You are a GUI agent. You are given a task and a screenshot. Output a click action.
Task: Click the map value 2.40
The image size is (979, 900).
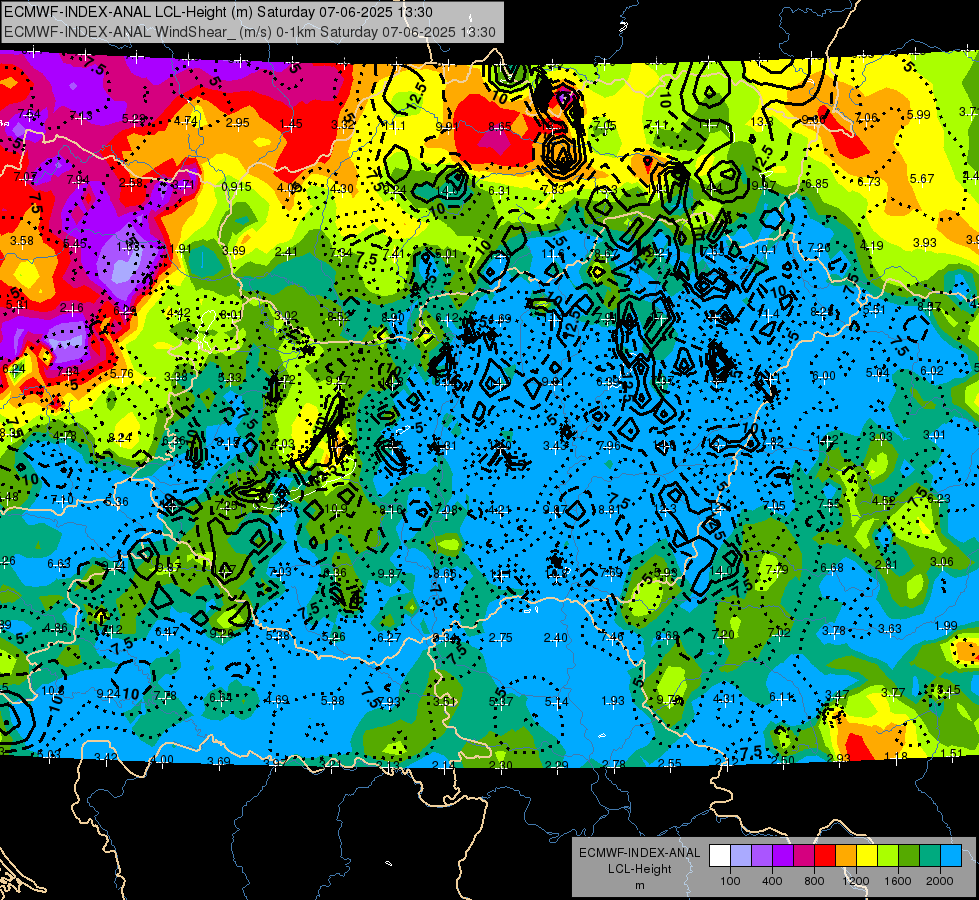tap(555, 638)
